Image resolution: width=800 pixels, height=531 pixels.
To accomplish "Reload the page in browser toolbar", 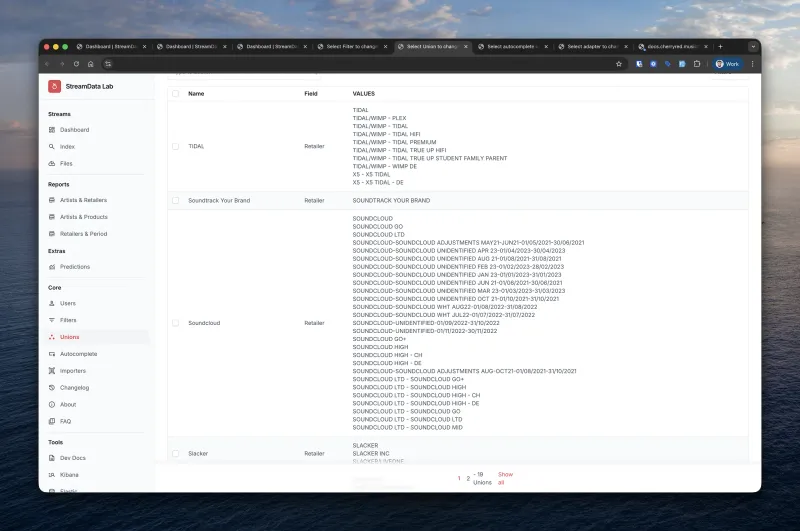I will coord(76,64).
